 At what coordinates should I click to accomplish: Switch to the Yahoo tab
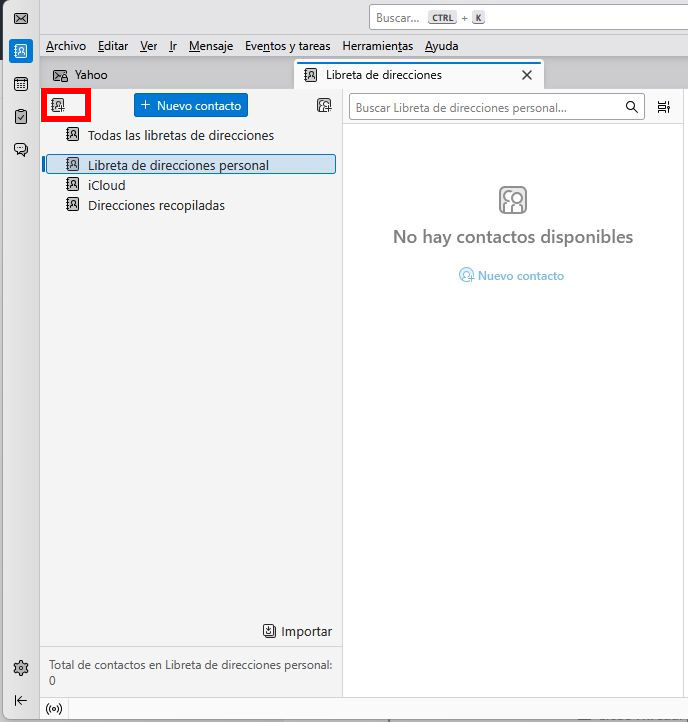tap(90, 75)
